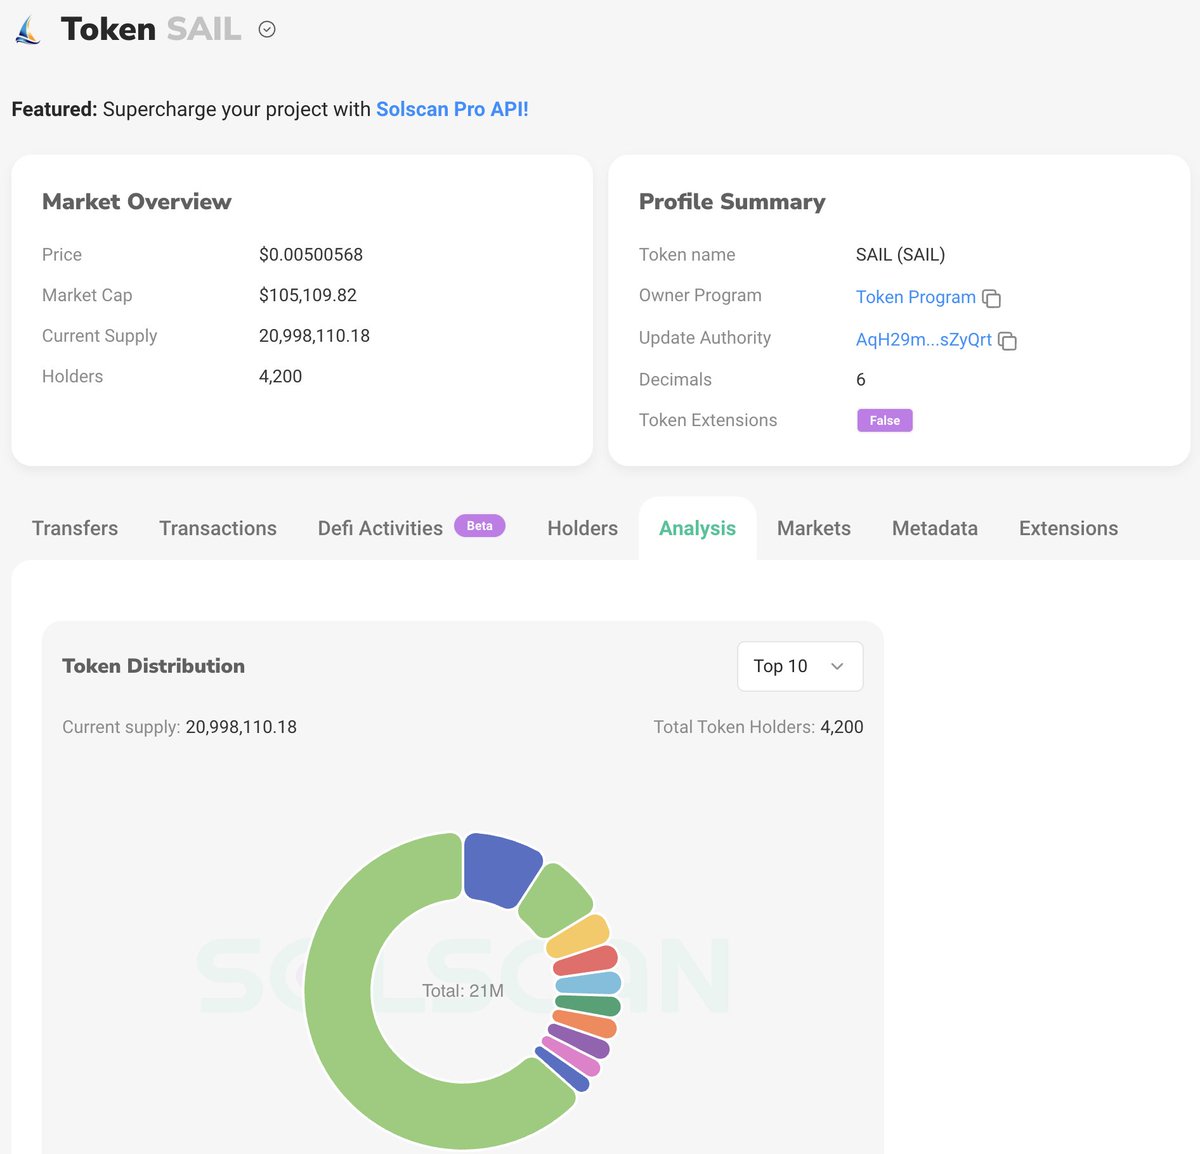
Task: Click the Total: 21M chart label
Action: coord(463,991)
